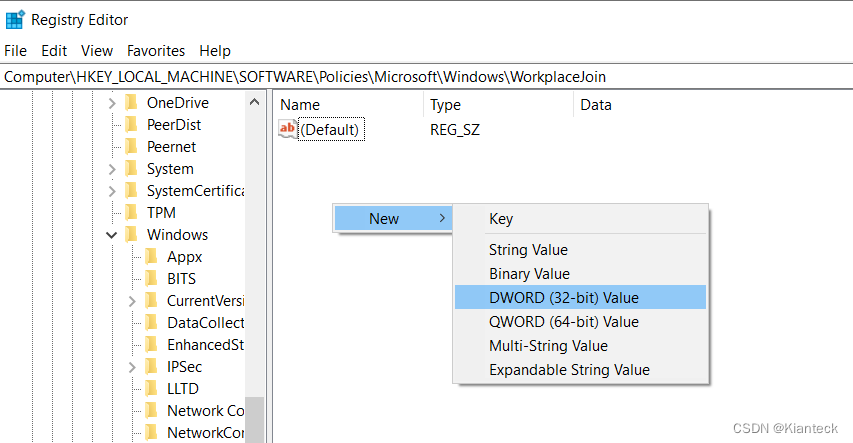Open the New submenu item
This screenshot has width=853, height=443.
pos(393,218)
